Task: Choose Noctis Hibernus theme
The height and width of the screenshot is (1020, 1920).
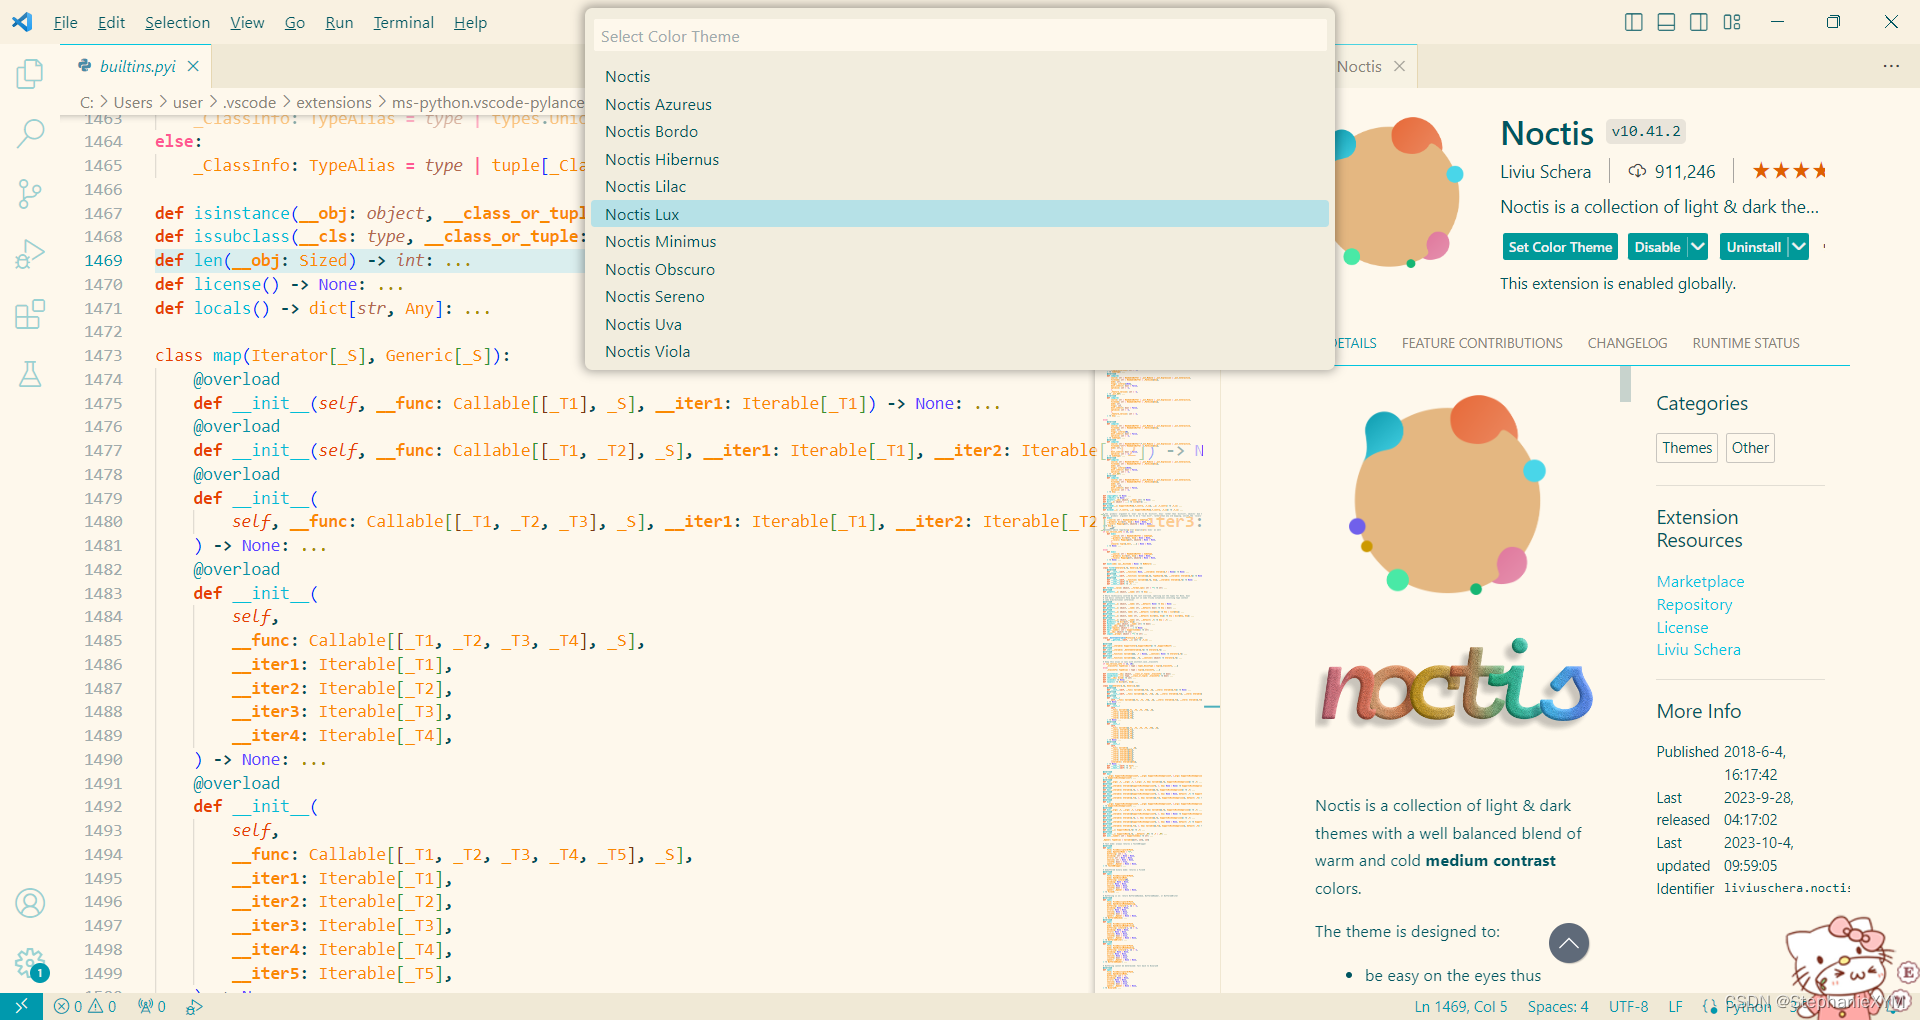Action: 960,159
